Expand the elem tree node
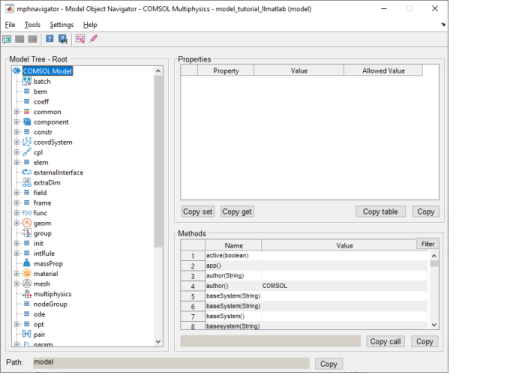 16,162
